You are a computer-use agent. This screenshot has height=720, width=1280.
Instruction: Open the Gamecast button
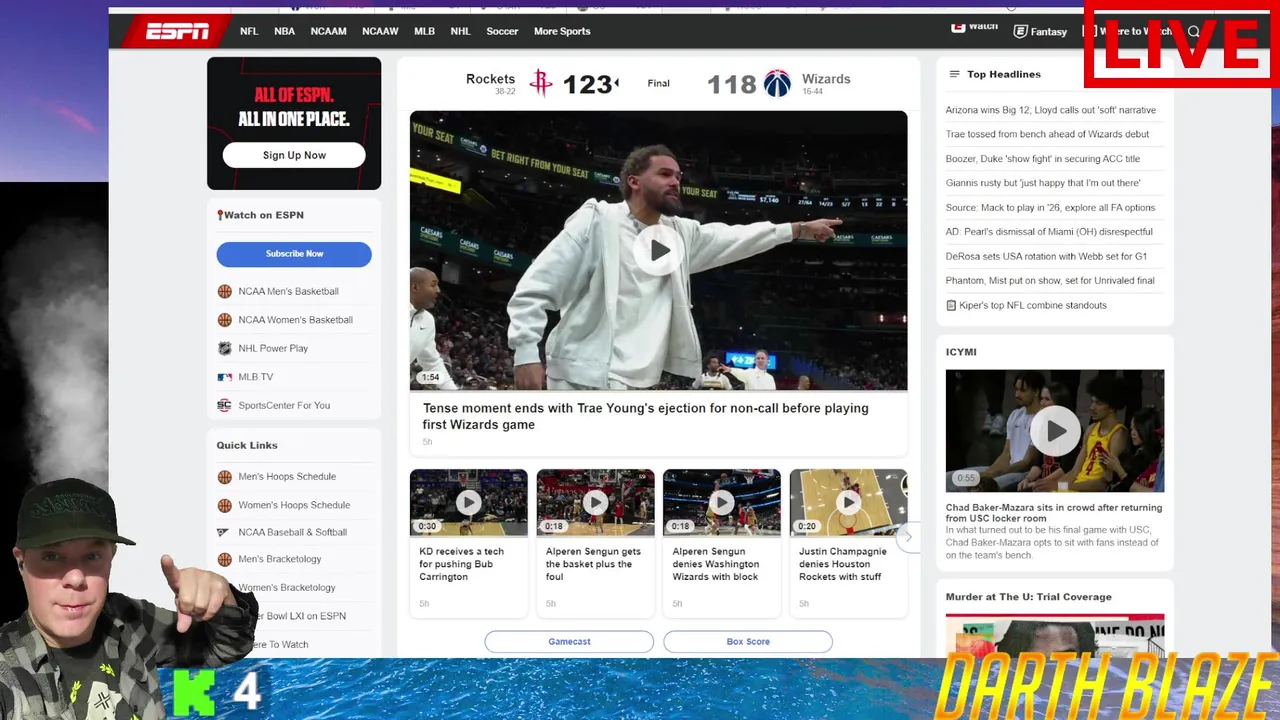[x=569, y=642]
